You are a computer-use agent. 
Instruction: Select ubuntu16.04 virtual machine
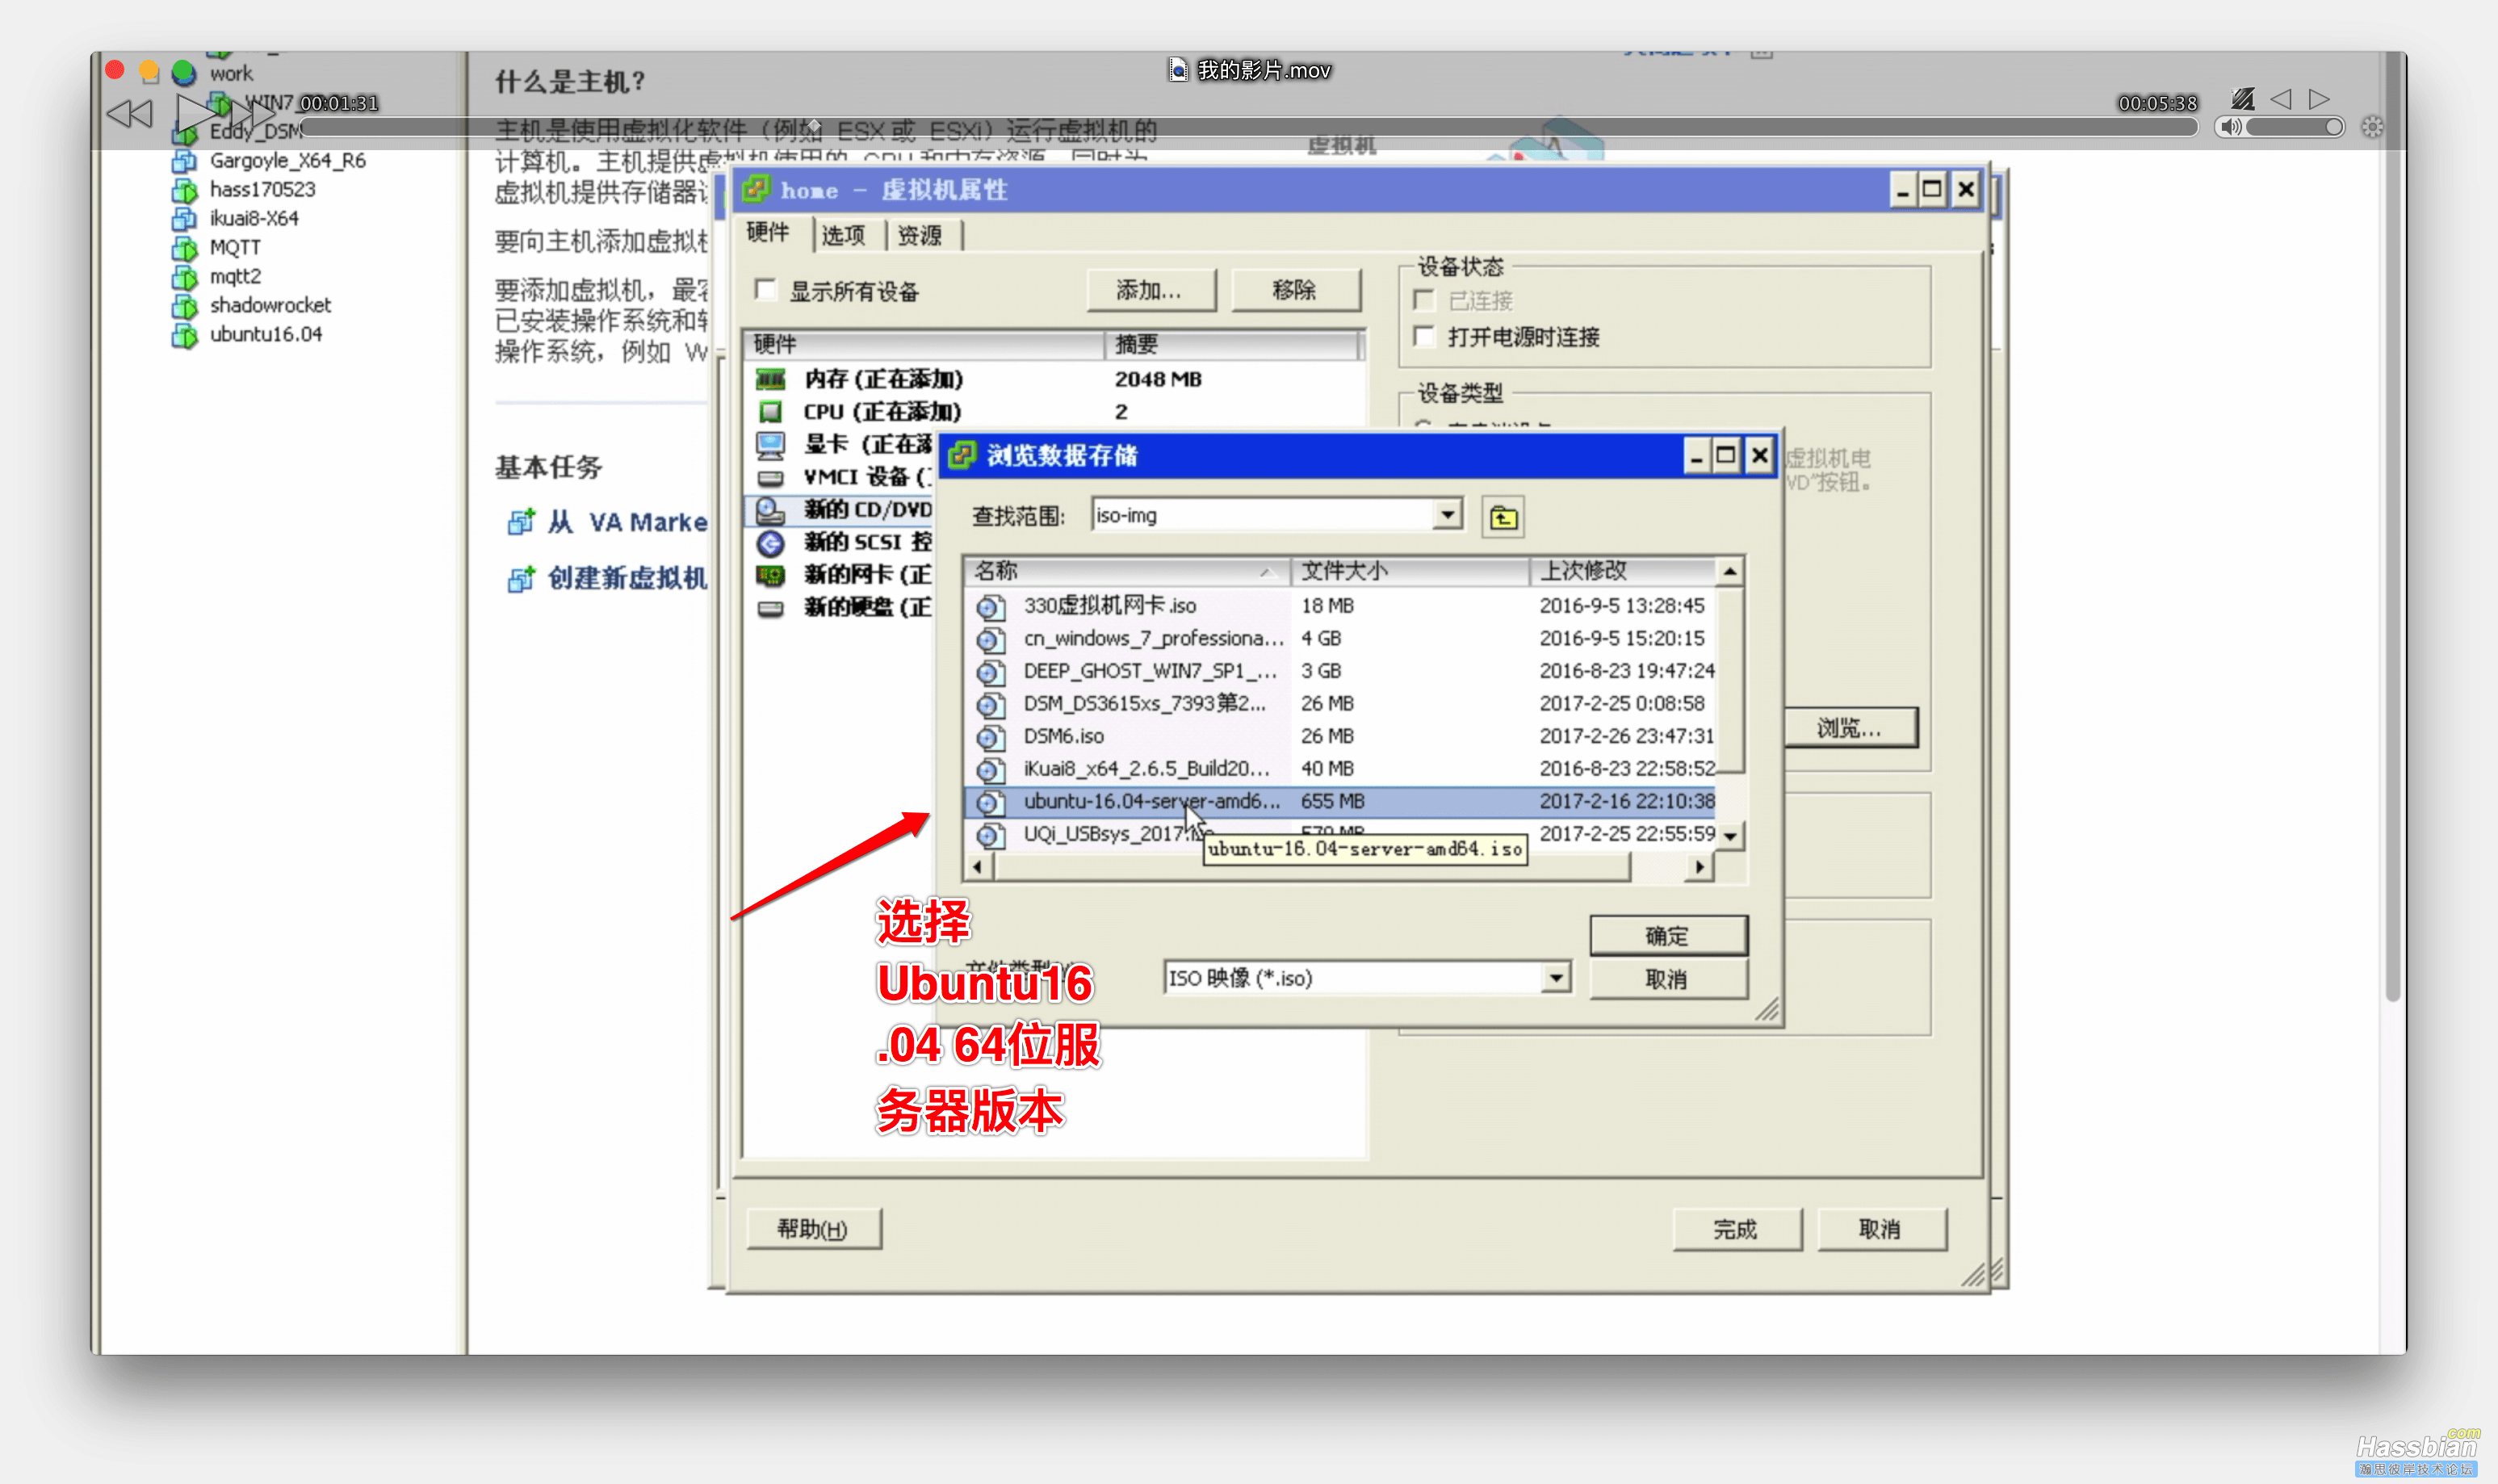coord(266,334)
